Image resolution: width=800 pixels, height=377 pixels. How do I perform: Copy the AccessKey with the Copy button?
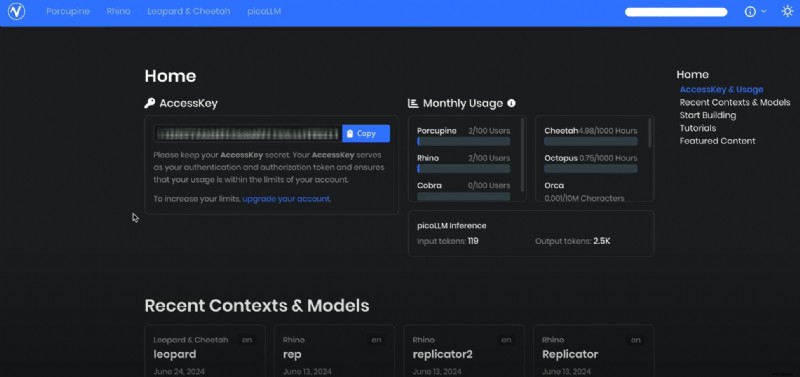pyautogui.click(x=366, y=134)
